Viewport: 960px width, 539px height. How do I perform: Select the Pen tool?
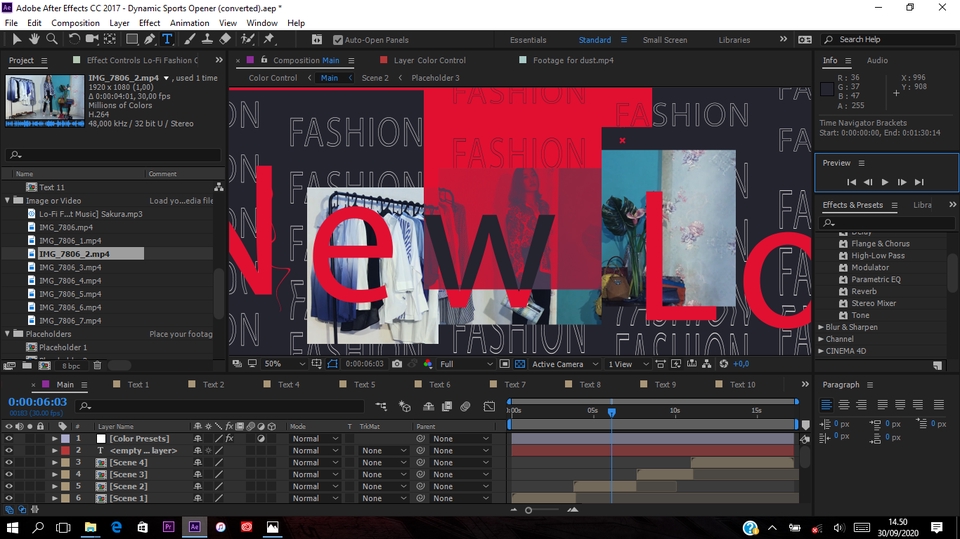click(149, 39)
